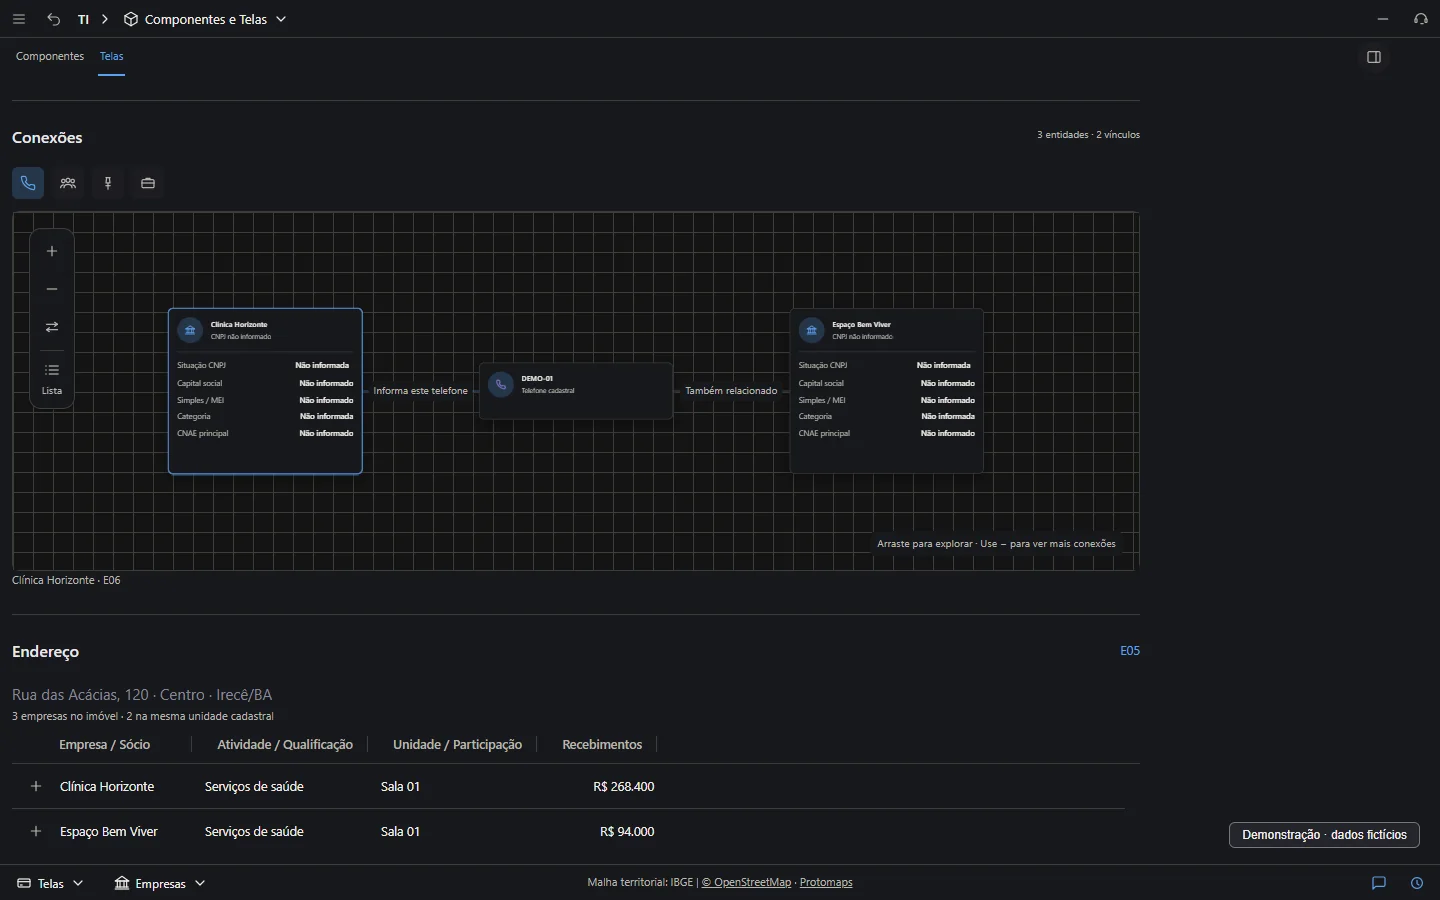Select the Clínica Horizonte graph node

point(265,391)
